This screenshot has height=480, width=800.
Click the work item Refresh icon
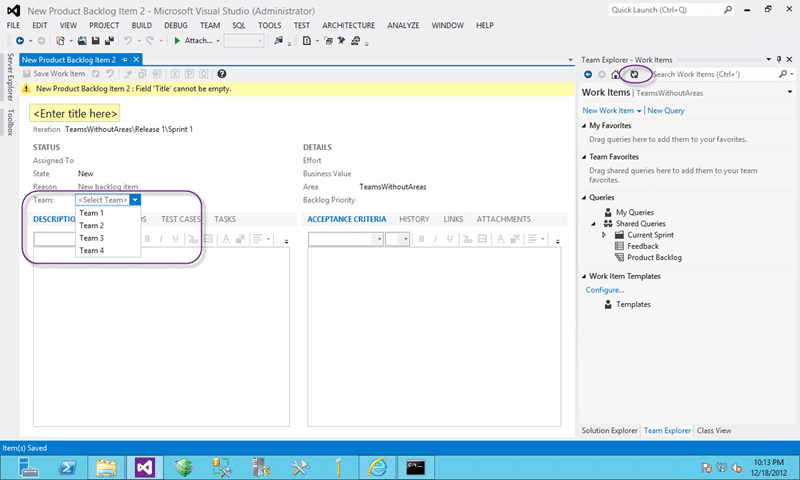click(x=95, y=74)
